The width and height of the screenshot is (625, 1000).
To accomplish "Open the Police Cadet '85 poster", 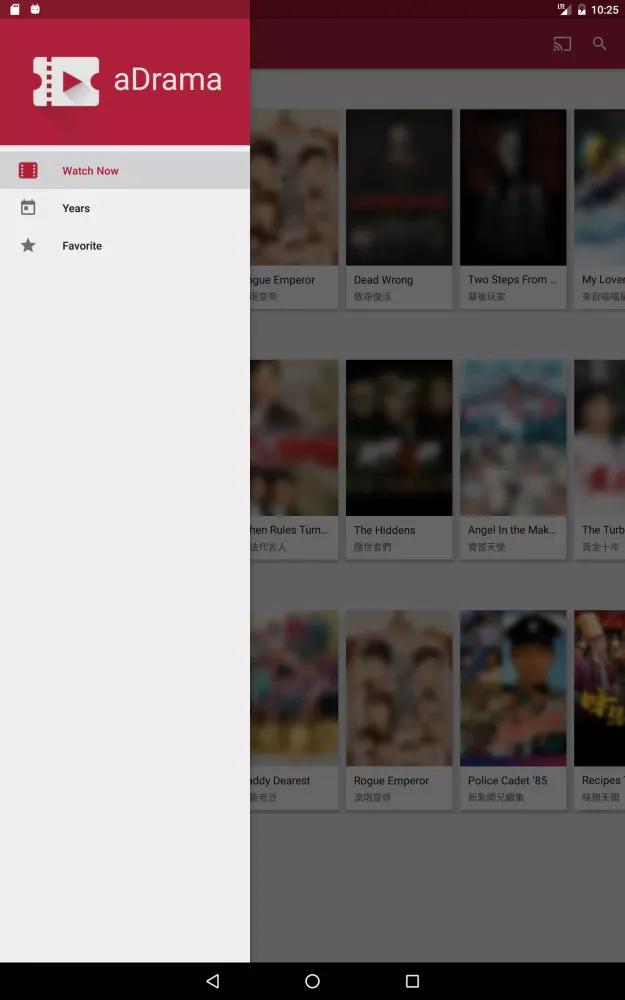I will (x=513, y=688).
